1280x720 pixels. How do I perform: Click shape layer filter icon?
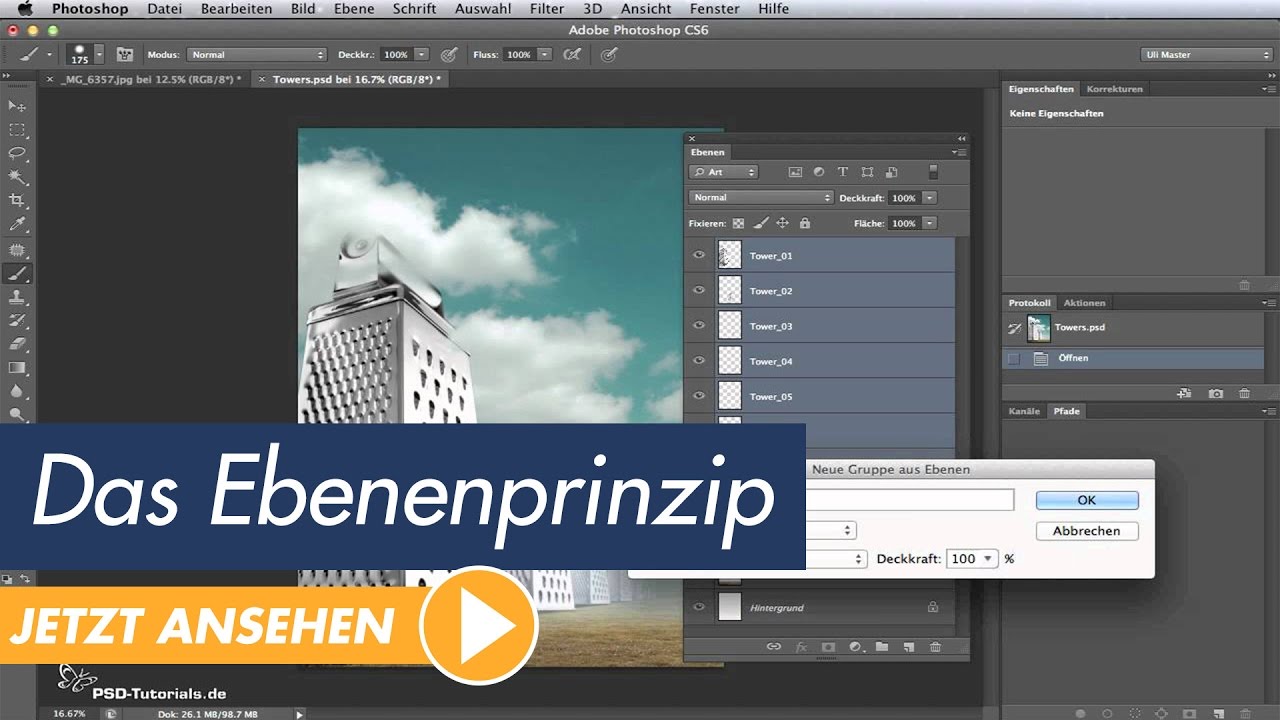[867, 172]
